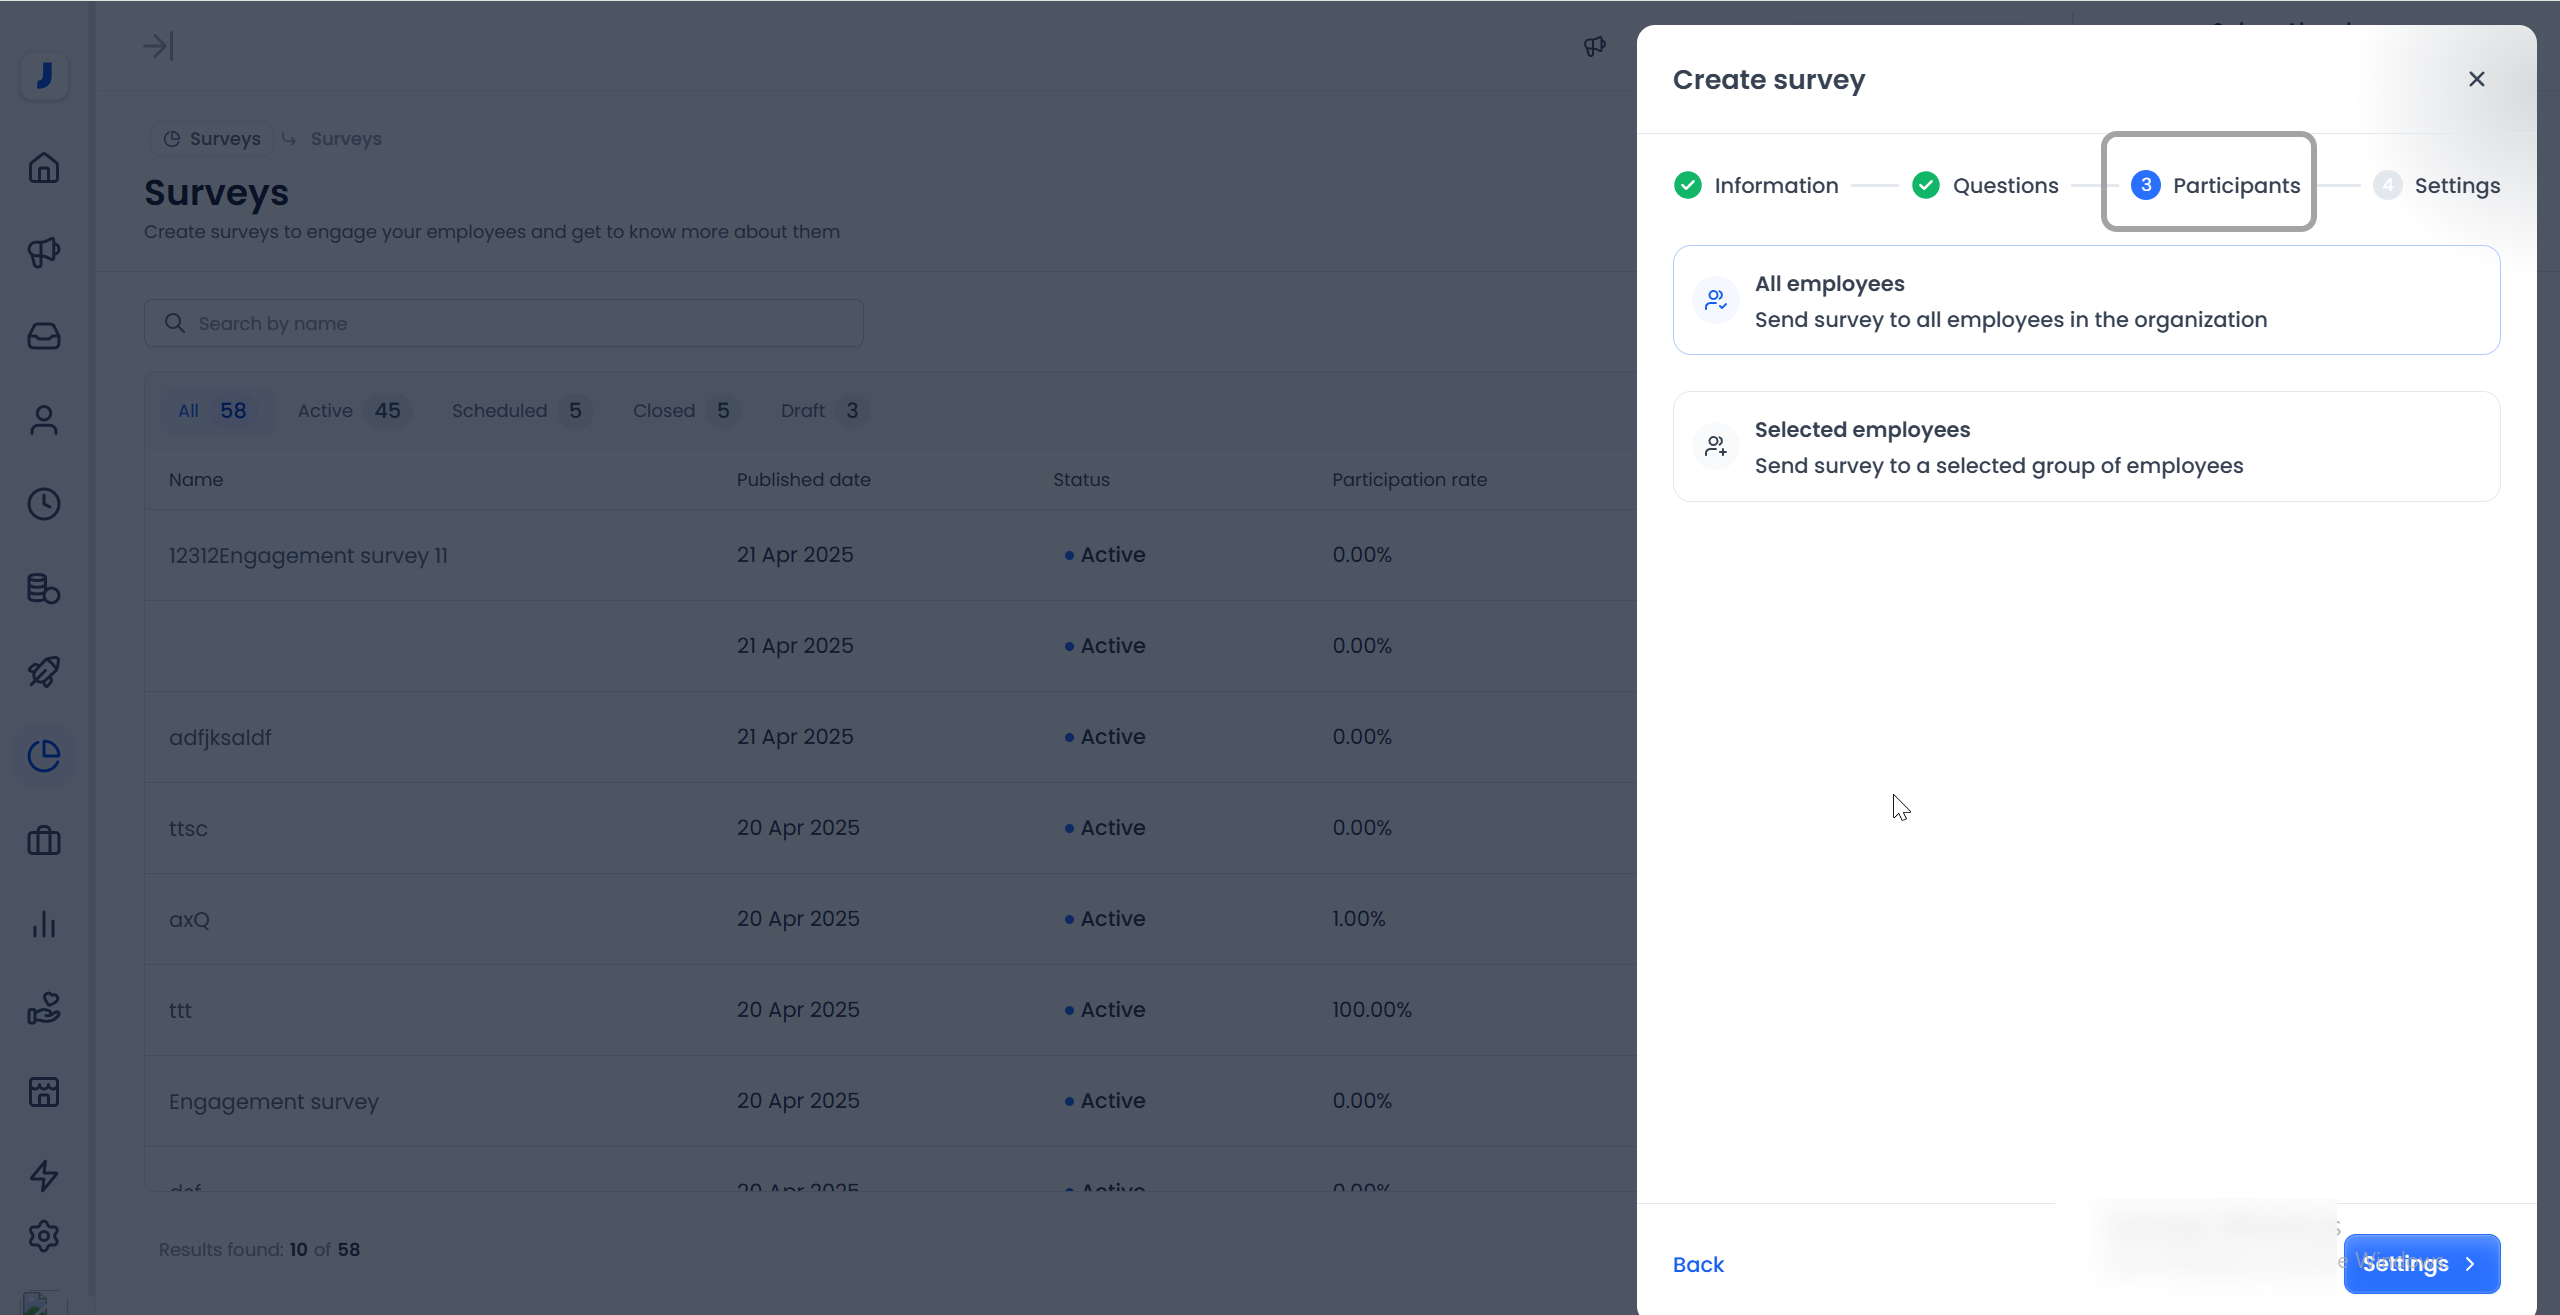Open the settings gear in sidebar
The width and height of the screenshot is (2560, 1315).
(43, 1237)
